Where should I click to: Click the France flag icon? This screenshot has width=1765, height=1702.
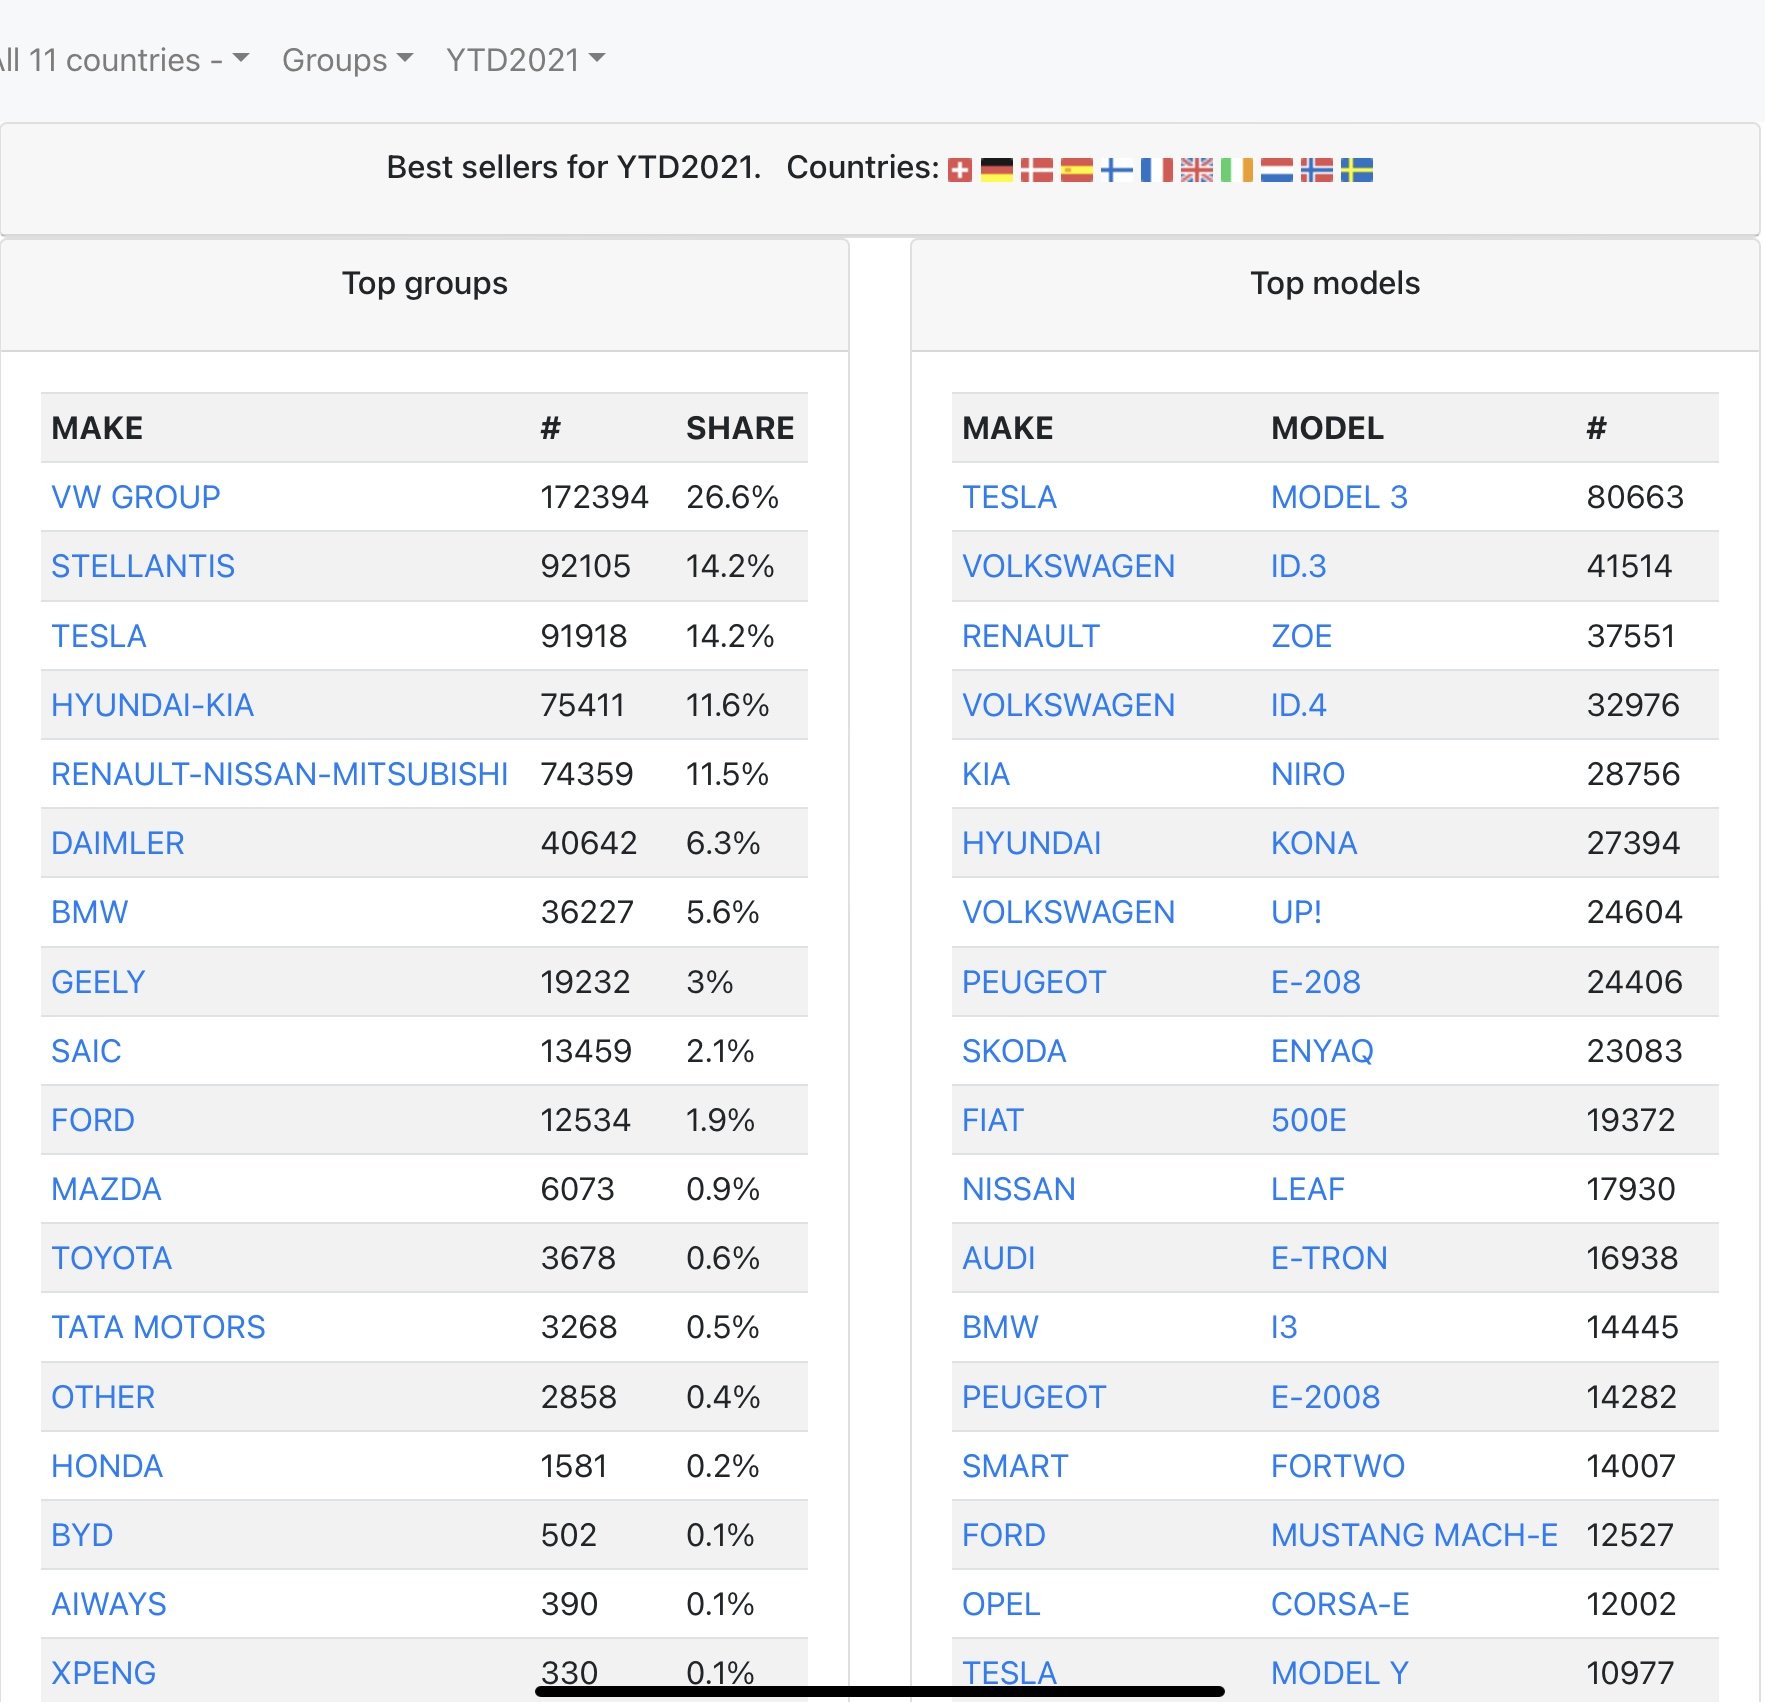tap(1156, 170)
